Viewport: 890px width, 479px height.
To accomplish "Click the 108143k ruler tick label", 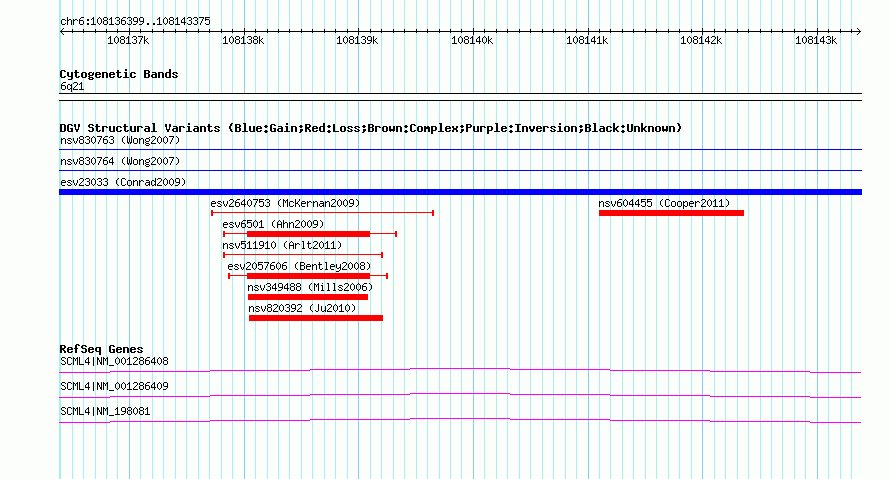I will 816,40.
